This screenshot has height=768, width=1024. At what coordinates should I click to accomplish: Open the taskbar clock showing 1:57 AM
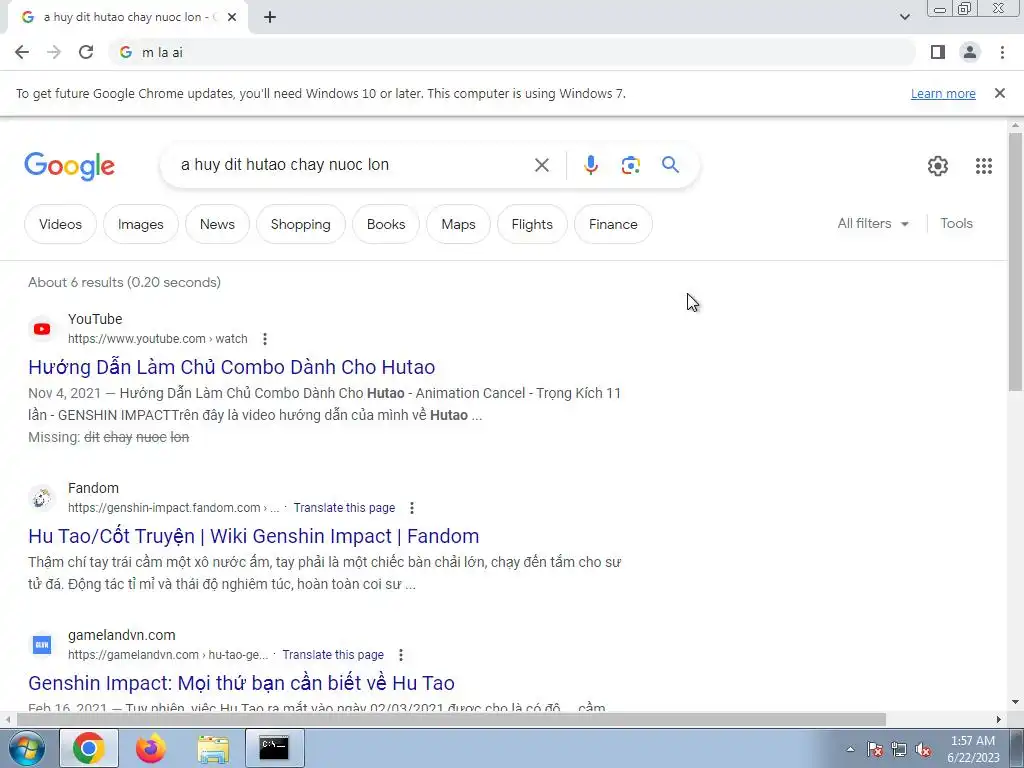pos(973,749)
